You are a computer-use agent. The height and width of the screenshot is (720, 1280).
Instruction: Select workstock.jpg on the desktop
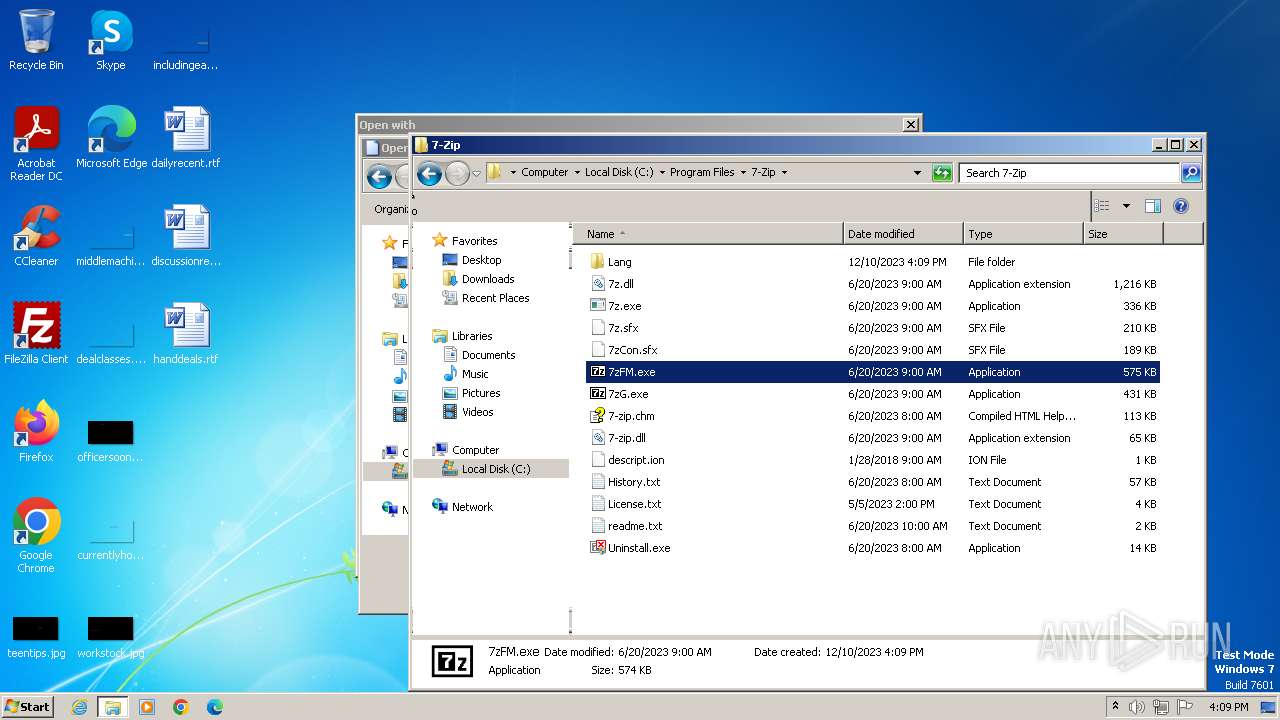[110, 636]
